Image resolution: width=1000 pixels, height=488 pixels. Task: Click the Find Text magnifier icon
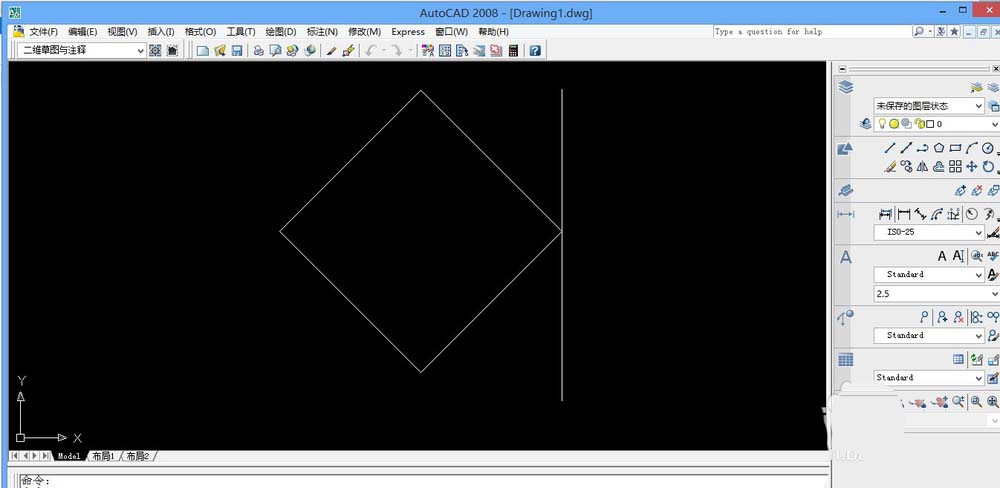976,256
